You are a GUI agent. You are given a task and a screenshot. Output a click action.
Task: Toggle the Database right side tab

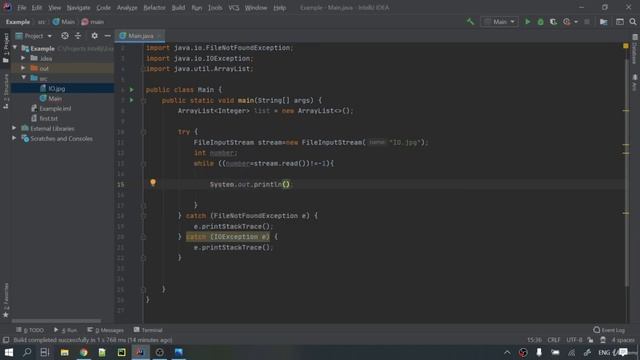(x=635, y=49)
